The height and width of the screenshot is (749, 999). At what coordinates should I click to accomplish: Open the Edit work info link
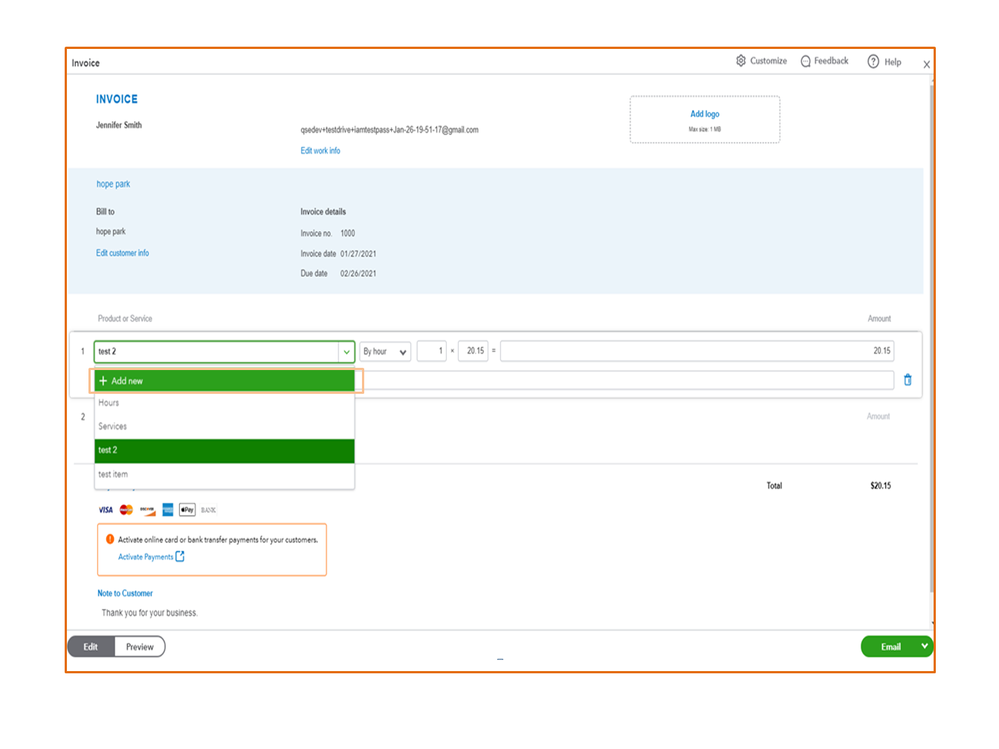coord(320,151)
